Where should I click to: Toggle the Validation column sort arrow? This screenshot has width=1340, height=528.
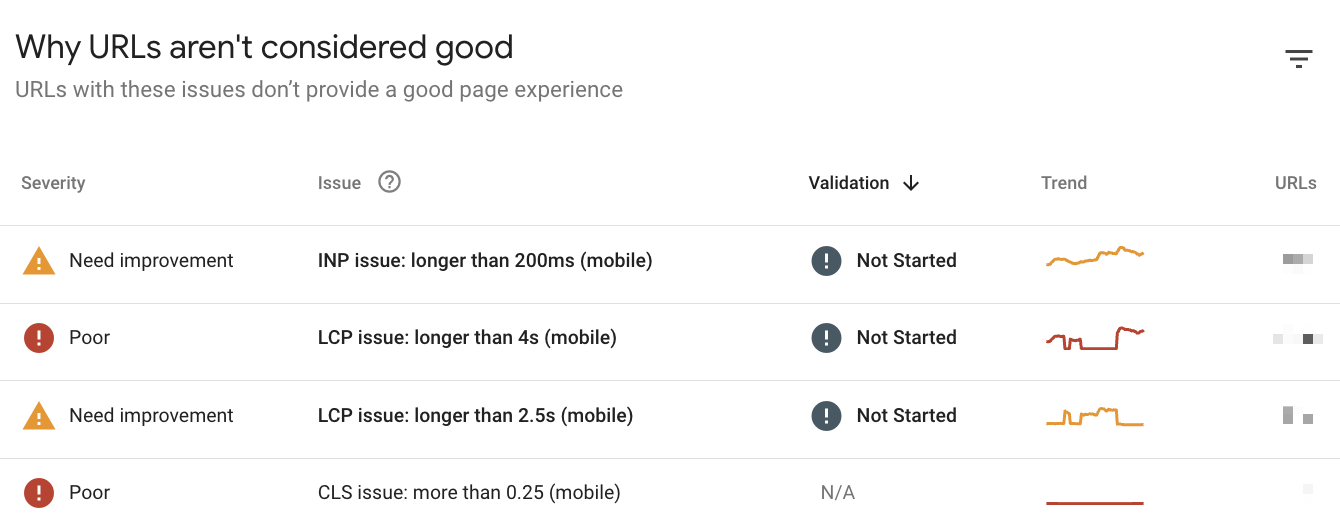(x=910, y=183)
